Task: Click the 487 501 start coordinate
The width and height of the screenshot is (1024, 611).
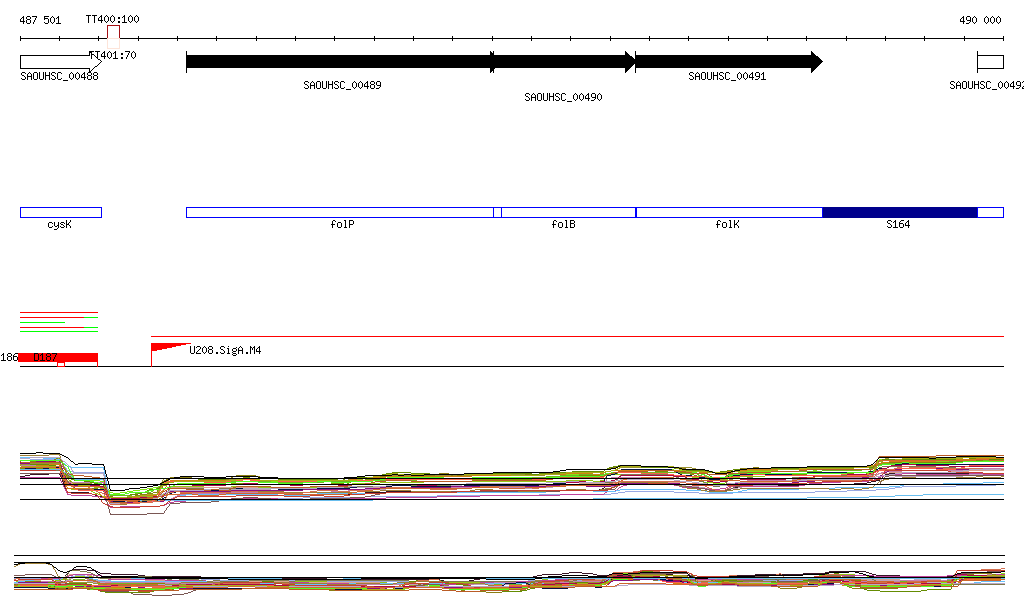Action: pos(40,20)
